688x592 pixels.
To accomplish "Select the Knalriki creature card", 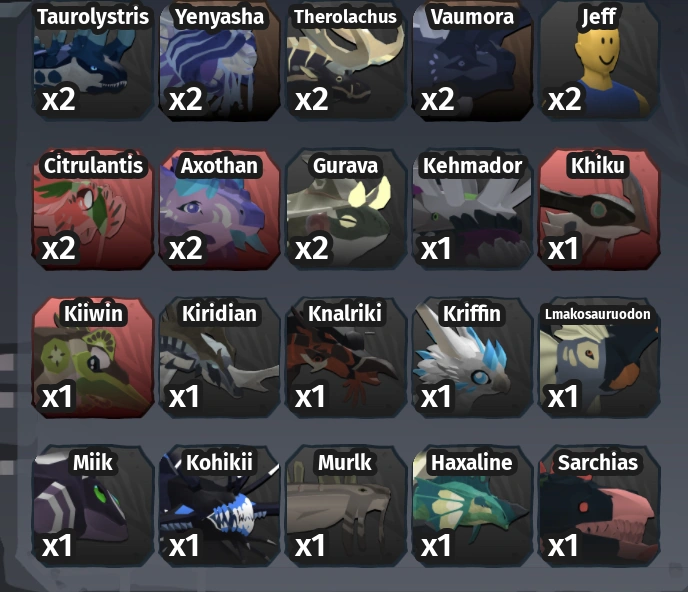I will 346,358.
